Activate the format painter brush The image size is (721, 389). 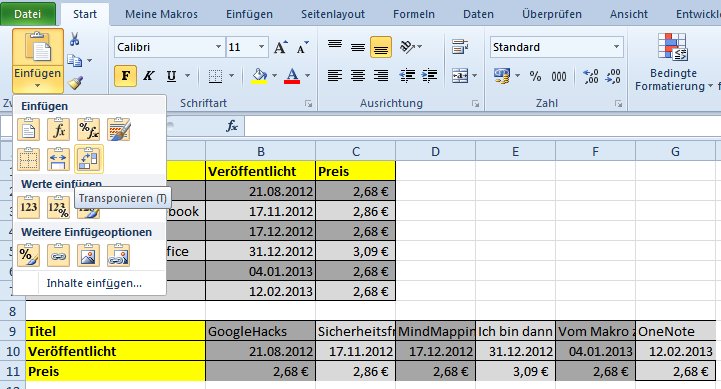point(75,82)
